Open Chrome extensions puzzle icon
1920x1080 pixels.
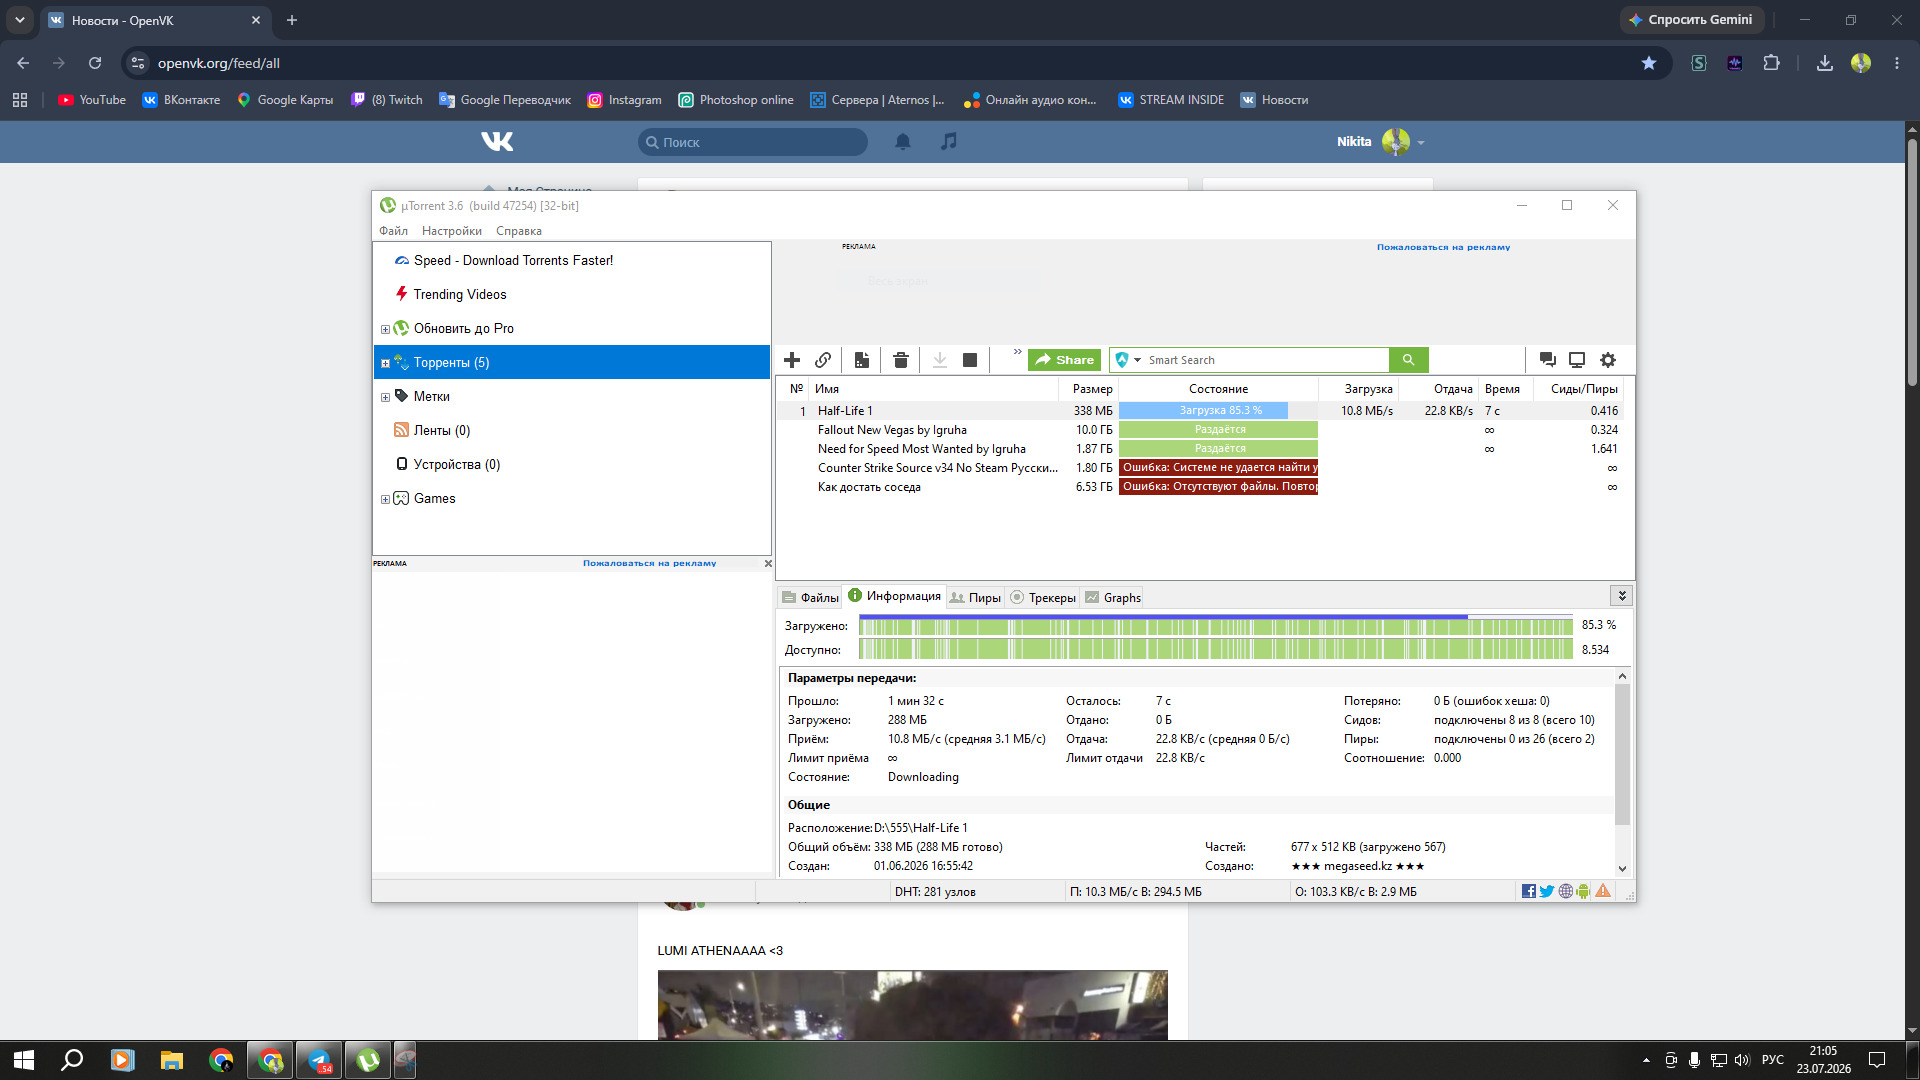1771,63
